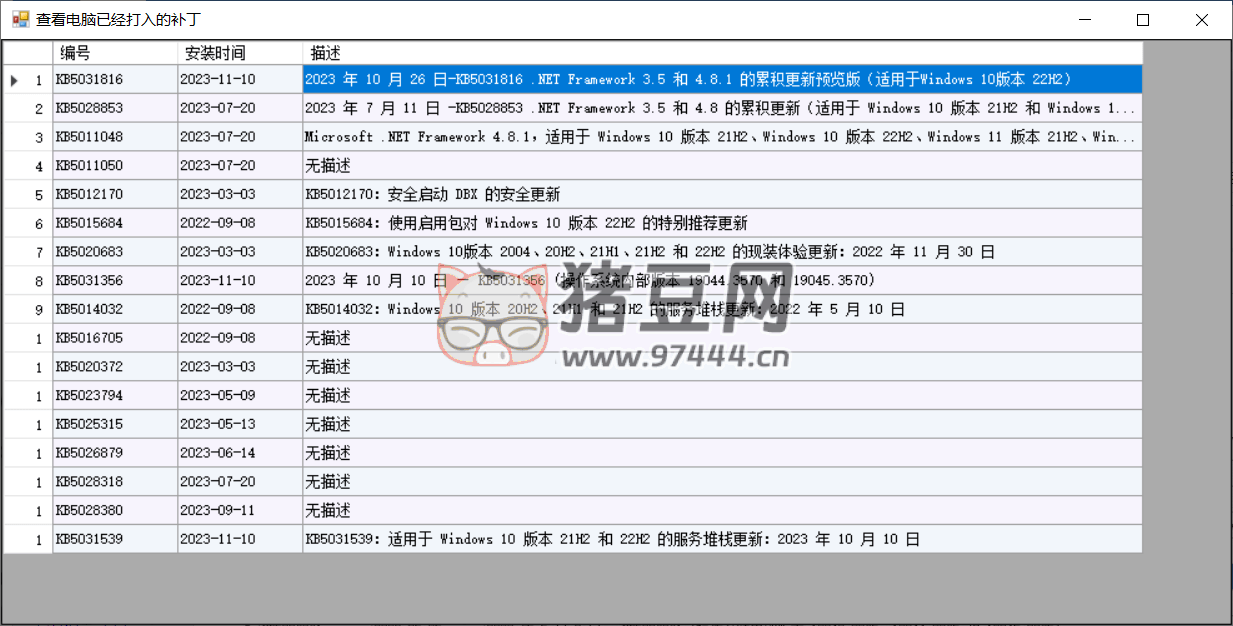Click the 描述 column header
Screen dimensions: 1233x626
(x=722, y=53)
